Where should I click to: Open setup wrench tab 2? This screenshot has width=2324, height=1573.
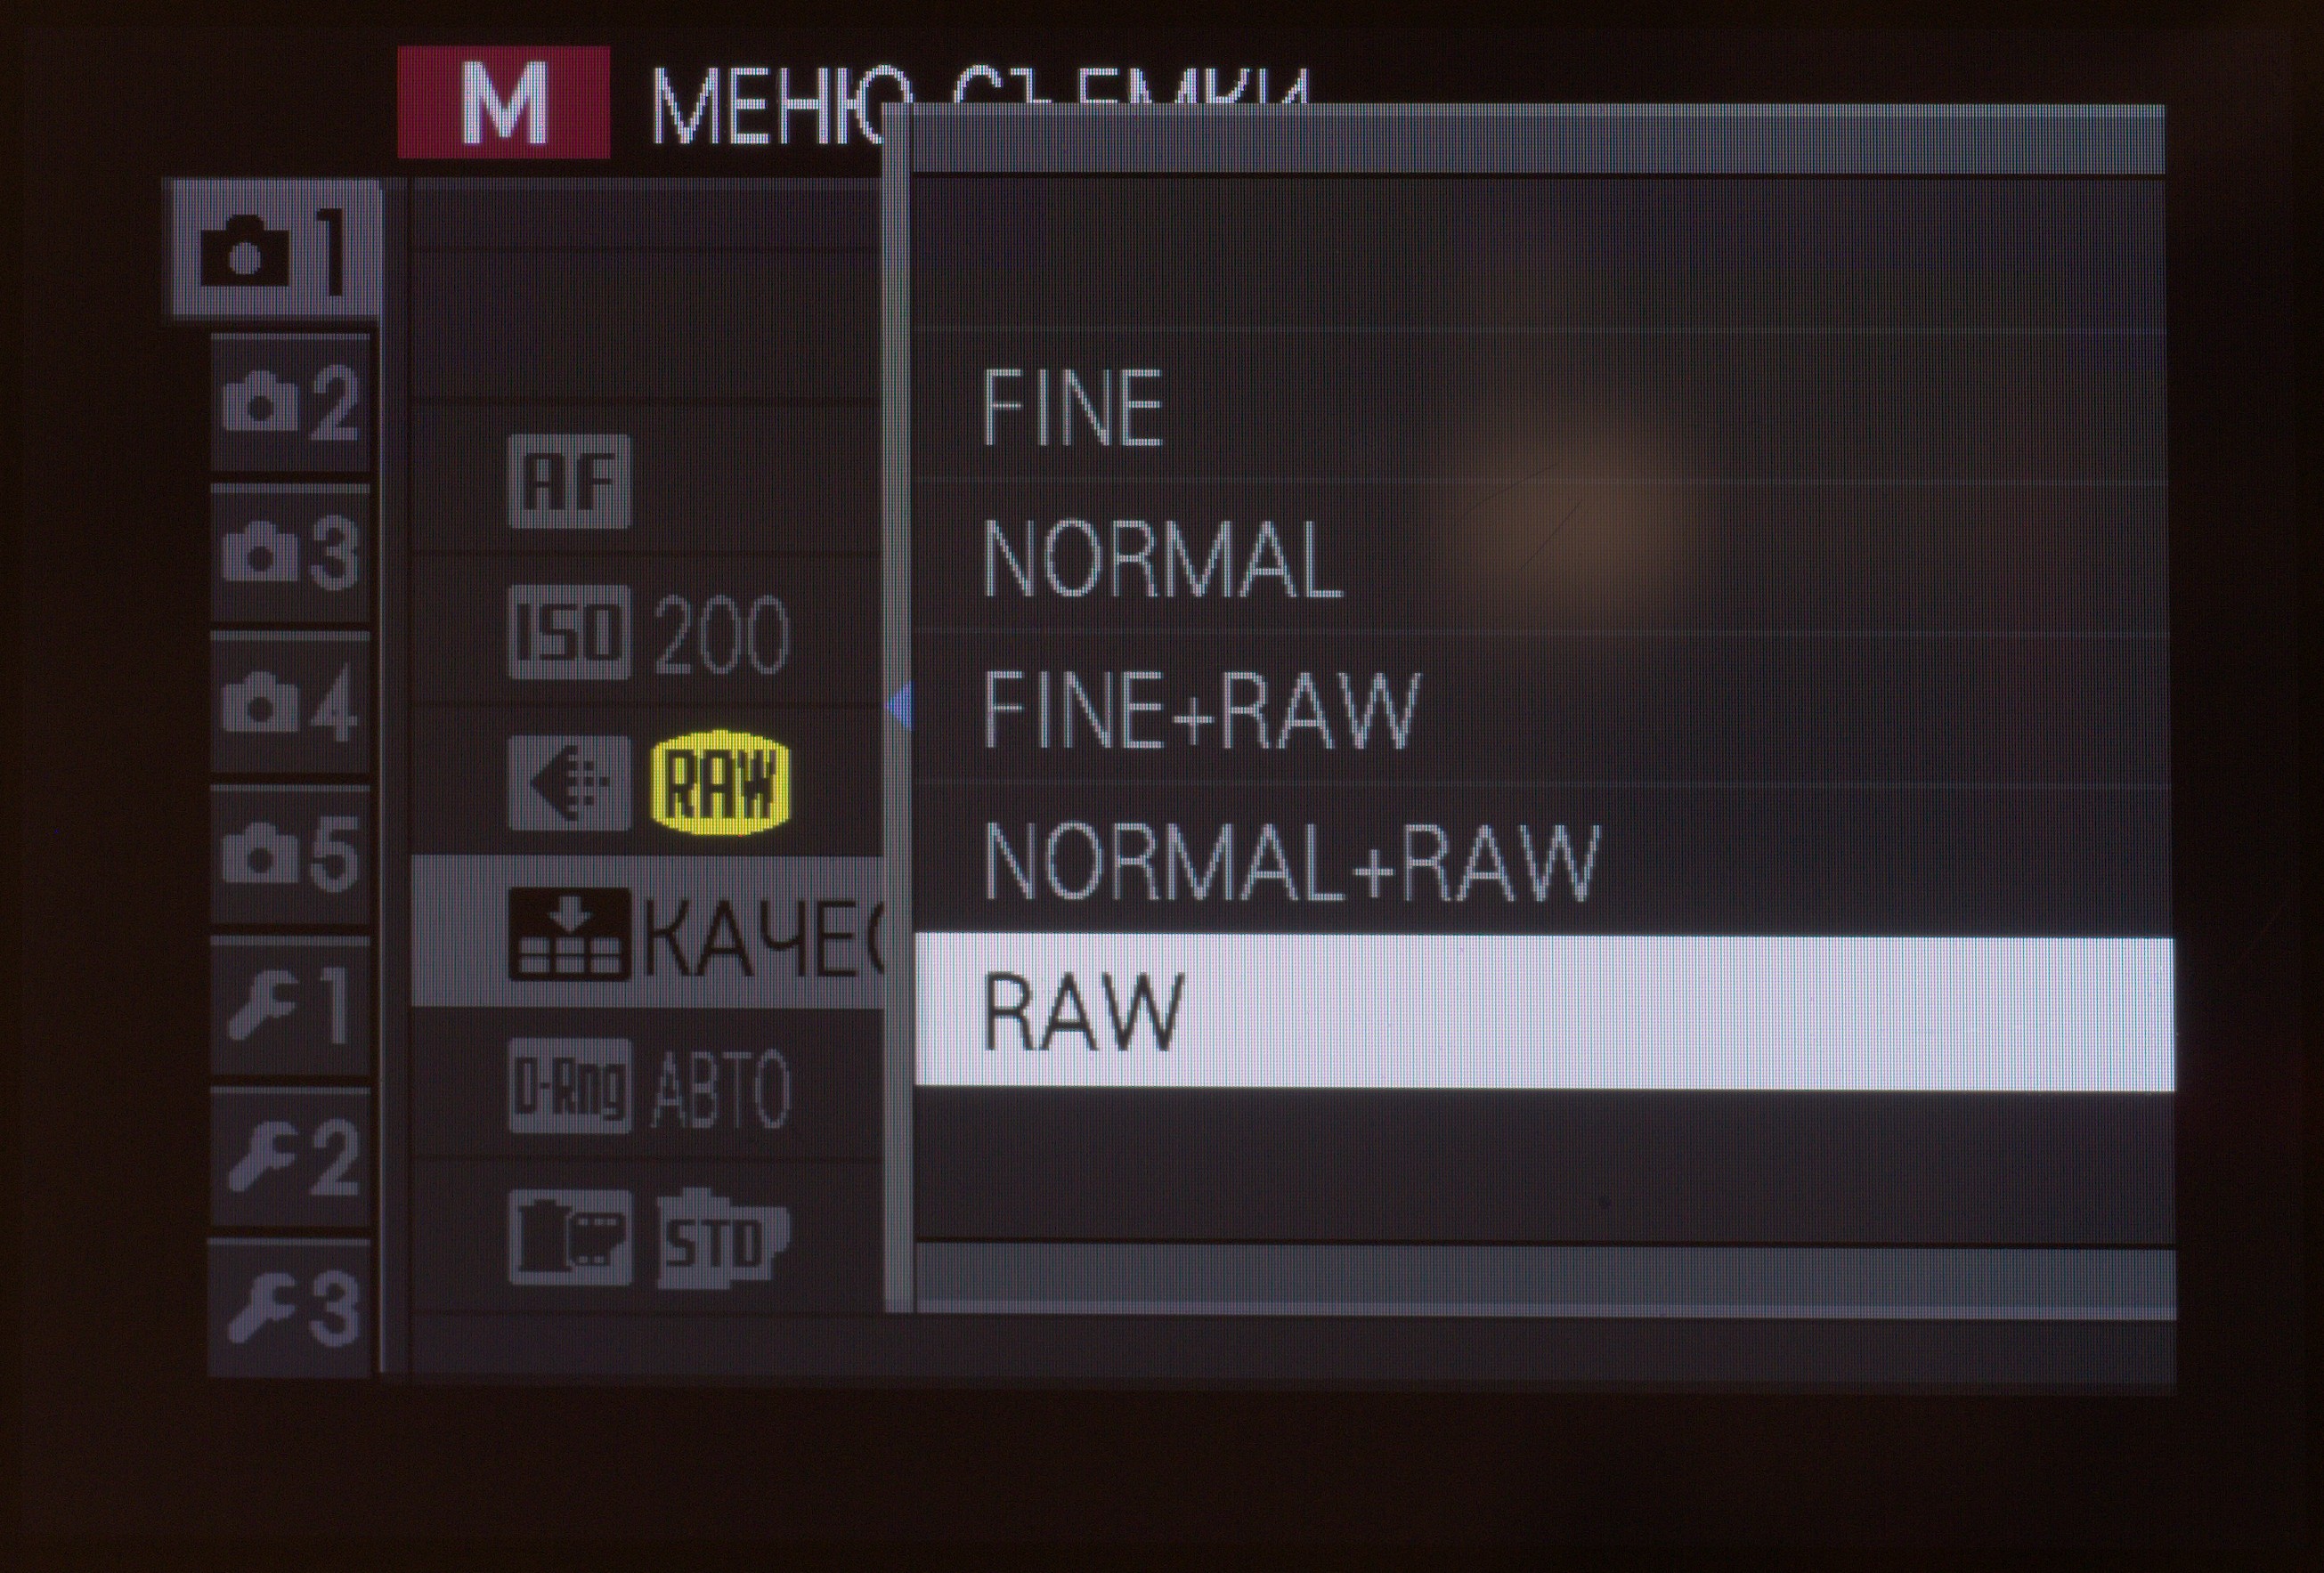tap(291, 1158)
